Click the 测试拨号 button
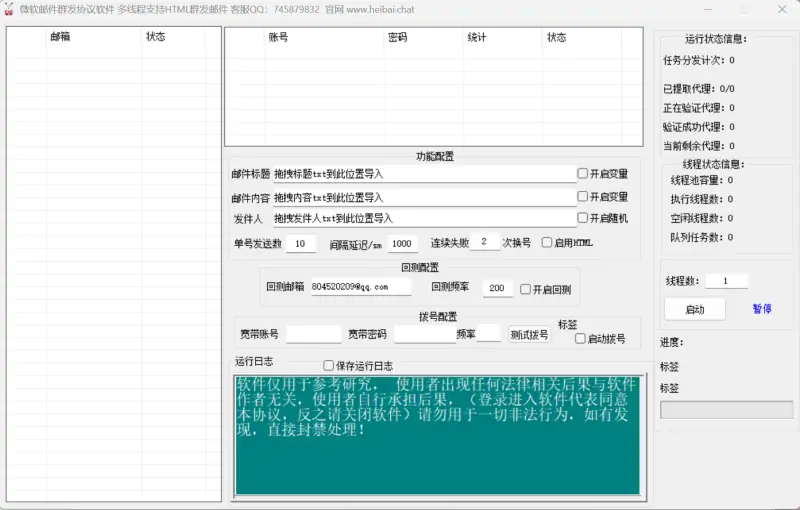Screen dimensions: 800x510 tap(529, 335)
